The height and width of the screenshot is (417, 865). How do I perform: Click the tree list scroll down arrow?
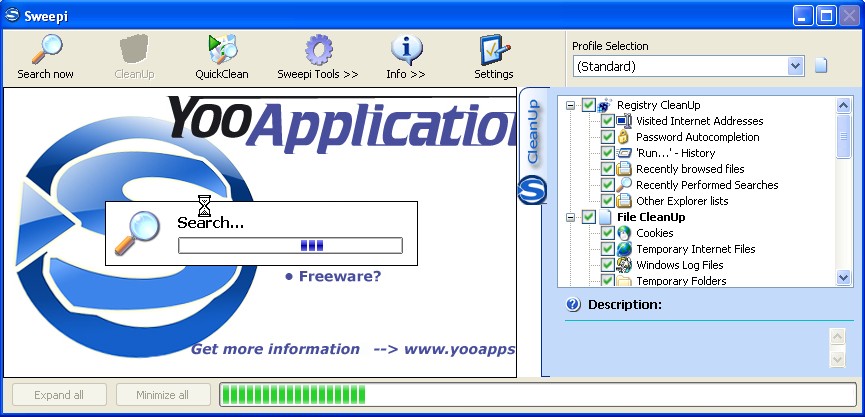(x=843, y=277)
